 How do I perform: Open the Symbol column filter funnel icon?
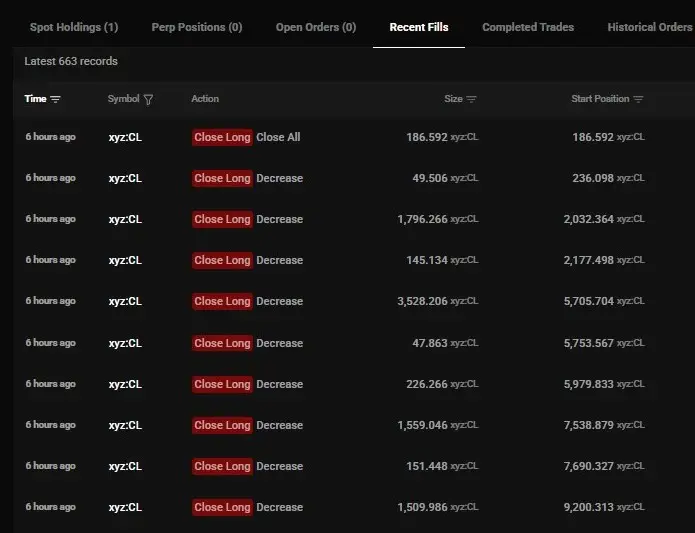point(148,99)
